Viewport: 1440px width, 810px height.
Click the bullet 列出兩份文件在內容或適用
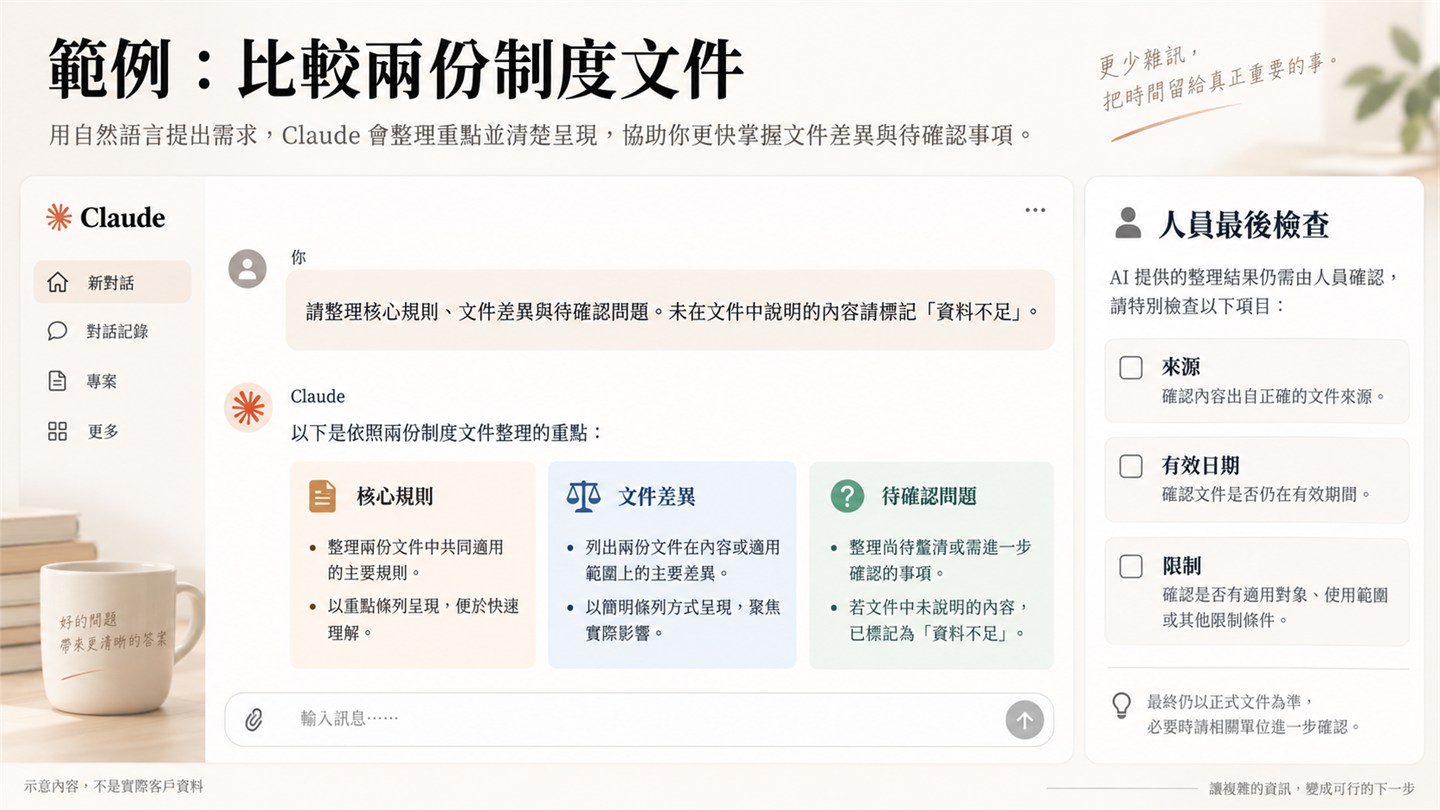[683, 560]
